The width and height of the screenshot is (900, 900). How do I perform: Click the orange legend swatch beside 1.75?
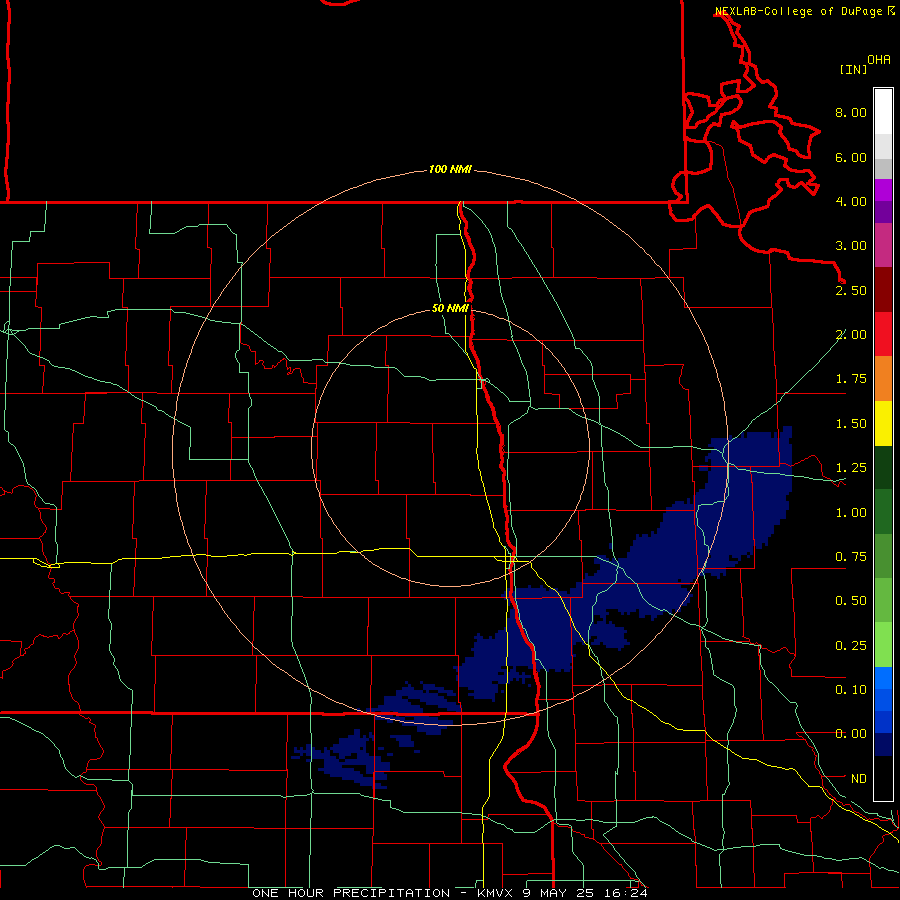point(883,379)
